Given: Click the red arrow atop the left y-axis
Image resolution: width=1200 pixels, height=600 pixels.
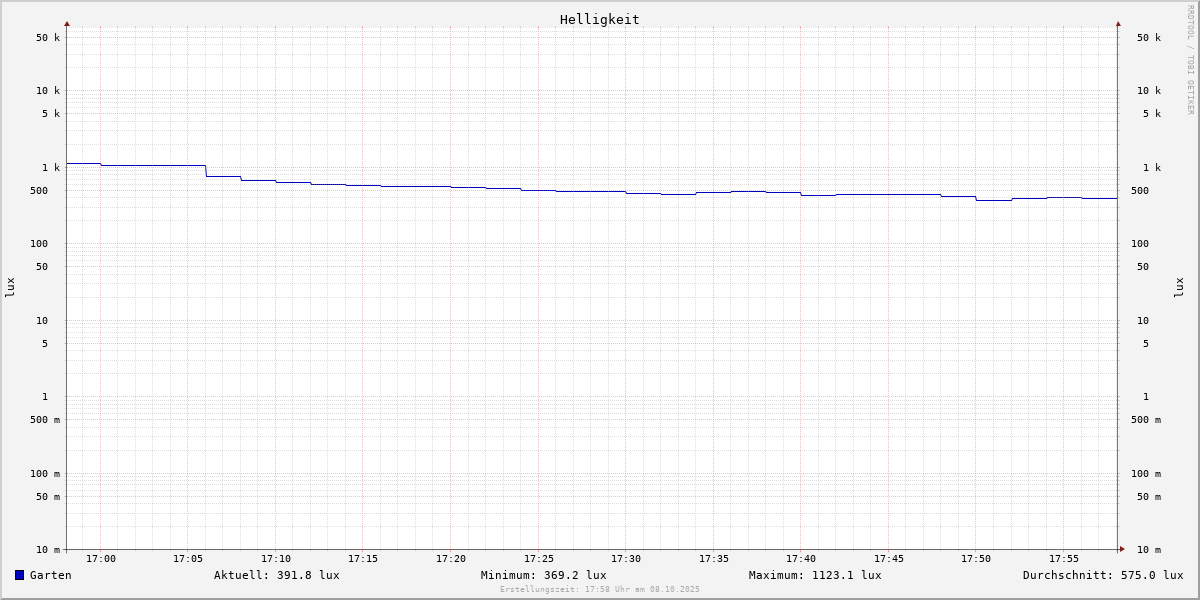Looking at the screenshot, I should click(x=67, y=23).
